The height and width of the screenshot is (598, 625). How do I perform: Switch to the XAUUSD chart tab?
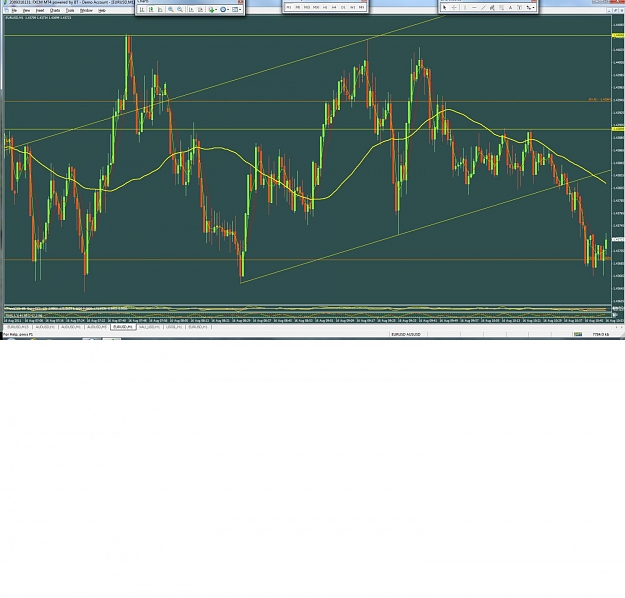click(x=149, y=327)
